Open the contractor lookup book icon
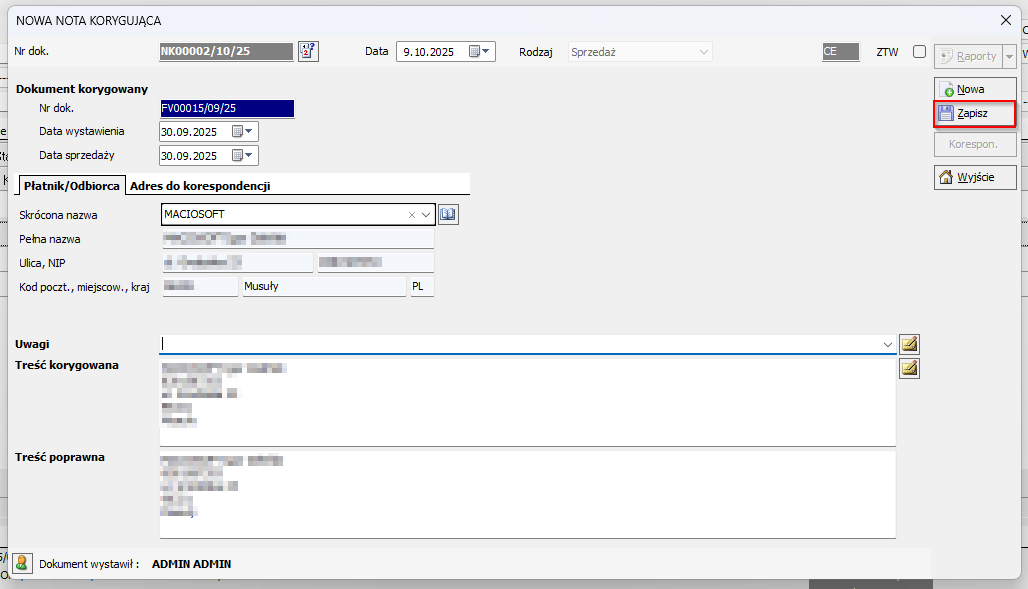 [448, 214]
